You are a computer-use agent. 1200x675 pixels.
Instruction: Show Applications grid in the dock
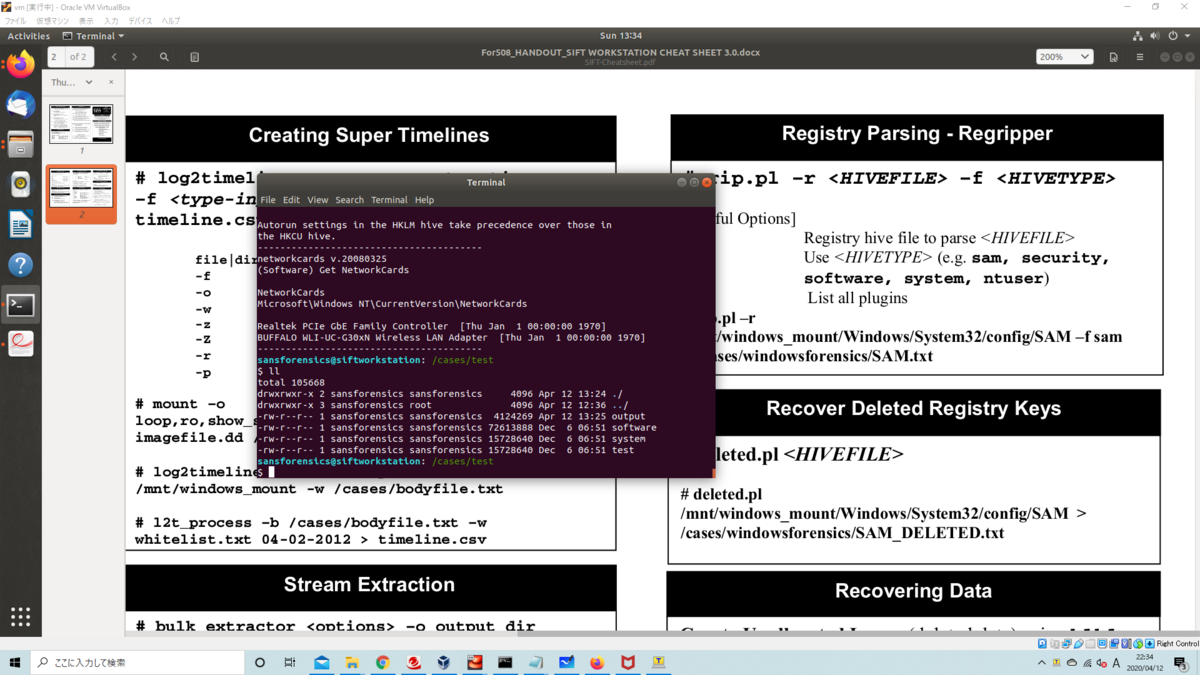tap(21, 616)
